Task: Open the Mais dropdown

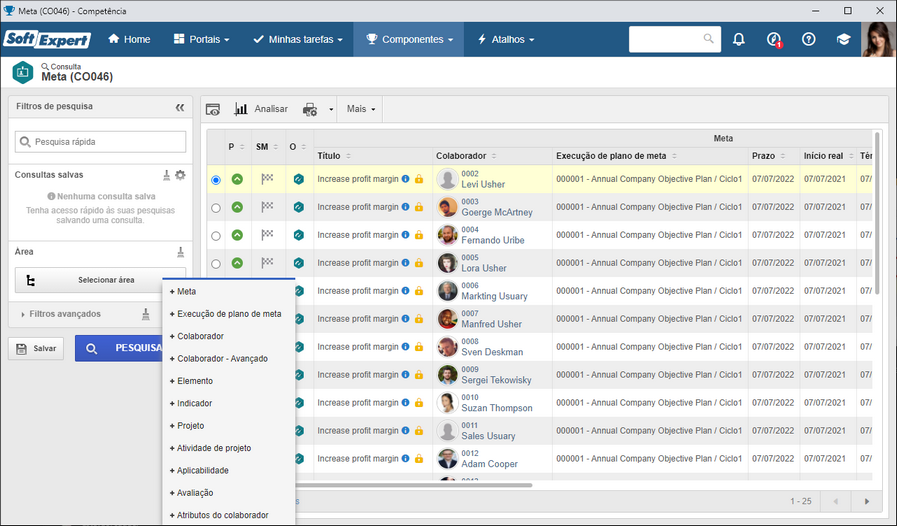Action: (360, 109)
